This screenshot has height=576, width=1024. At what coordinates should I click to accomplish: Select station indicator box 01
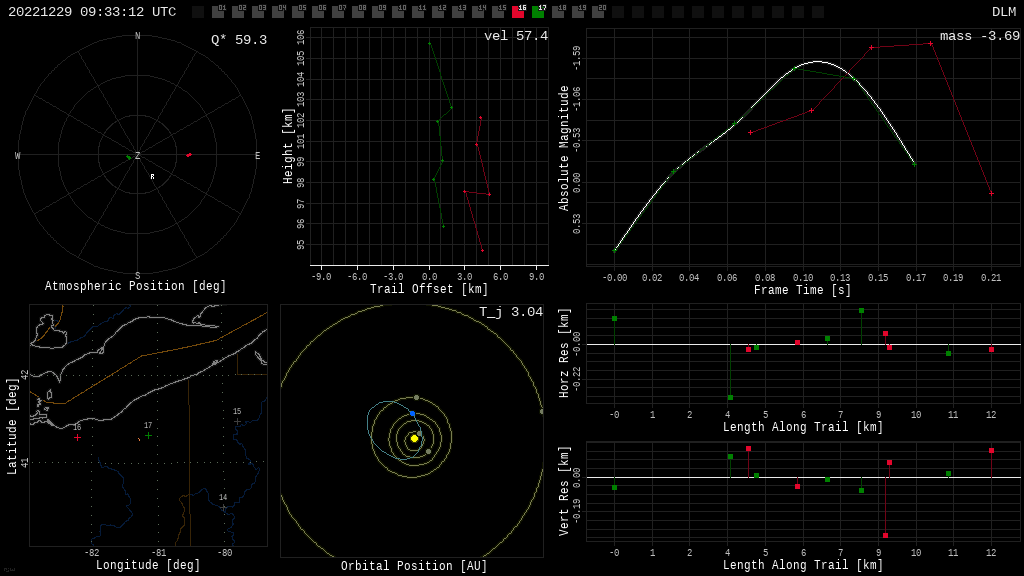point(218,11)
